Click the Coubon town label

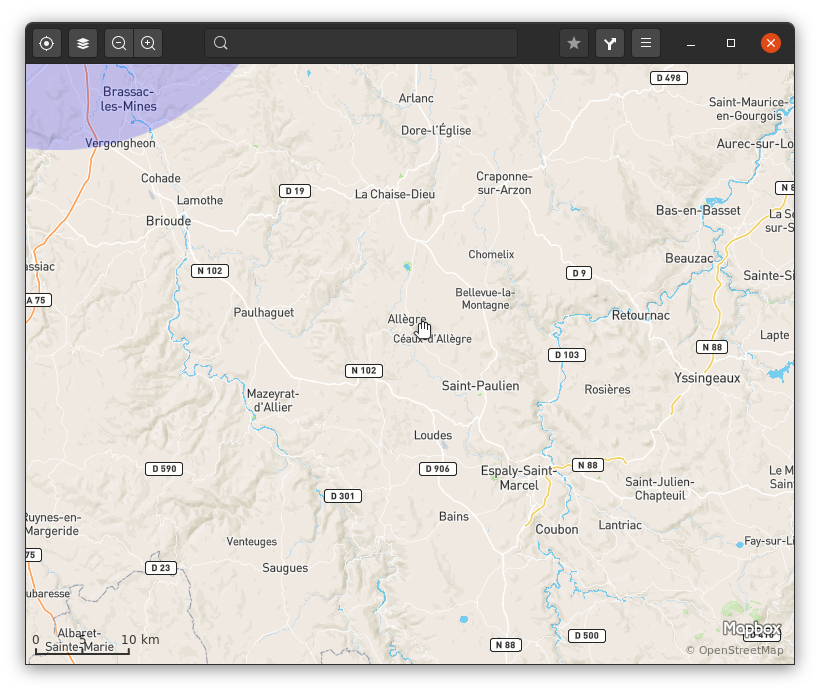(556, 529)
